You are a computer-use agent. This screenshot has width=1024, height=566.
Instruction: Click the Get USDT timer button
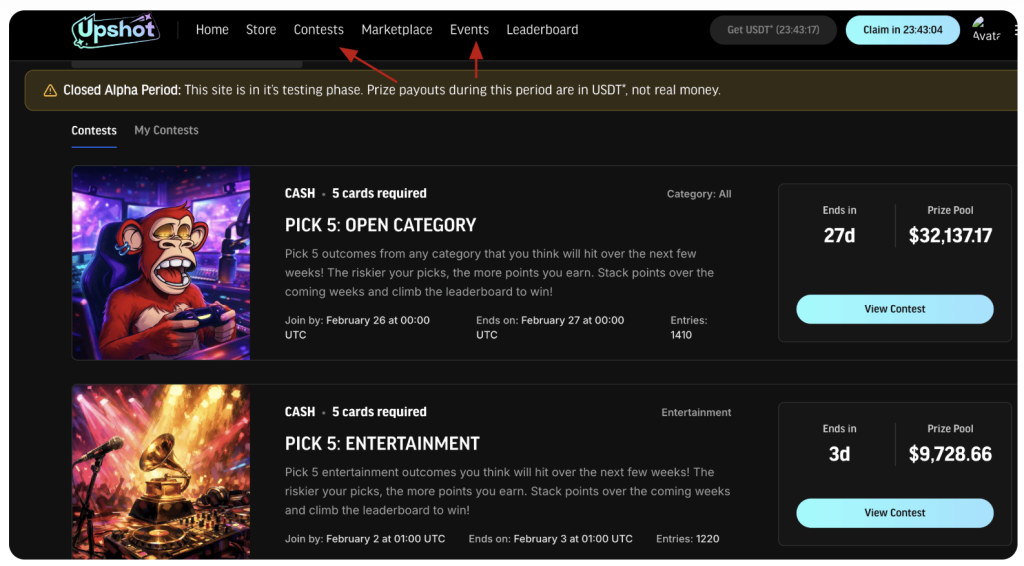(x=773, y=30)
